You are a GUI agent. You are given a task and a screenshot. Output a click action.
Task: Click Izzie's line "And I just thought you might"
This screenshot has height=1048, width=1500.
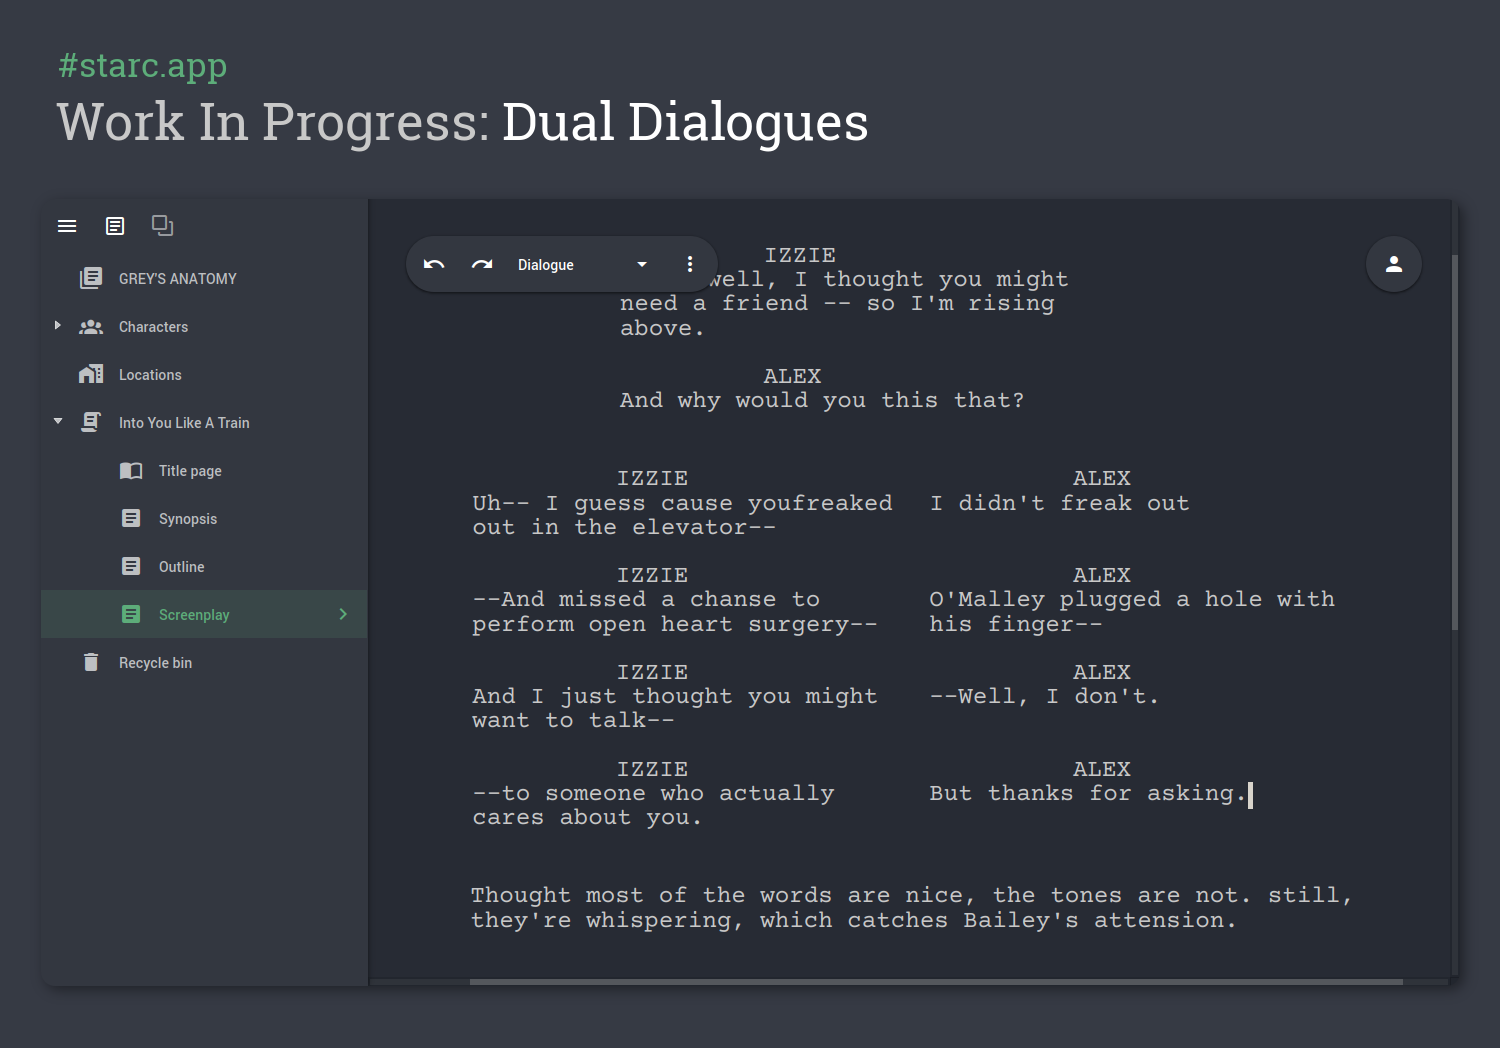[x=675, y=696]
